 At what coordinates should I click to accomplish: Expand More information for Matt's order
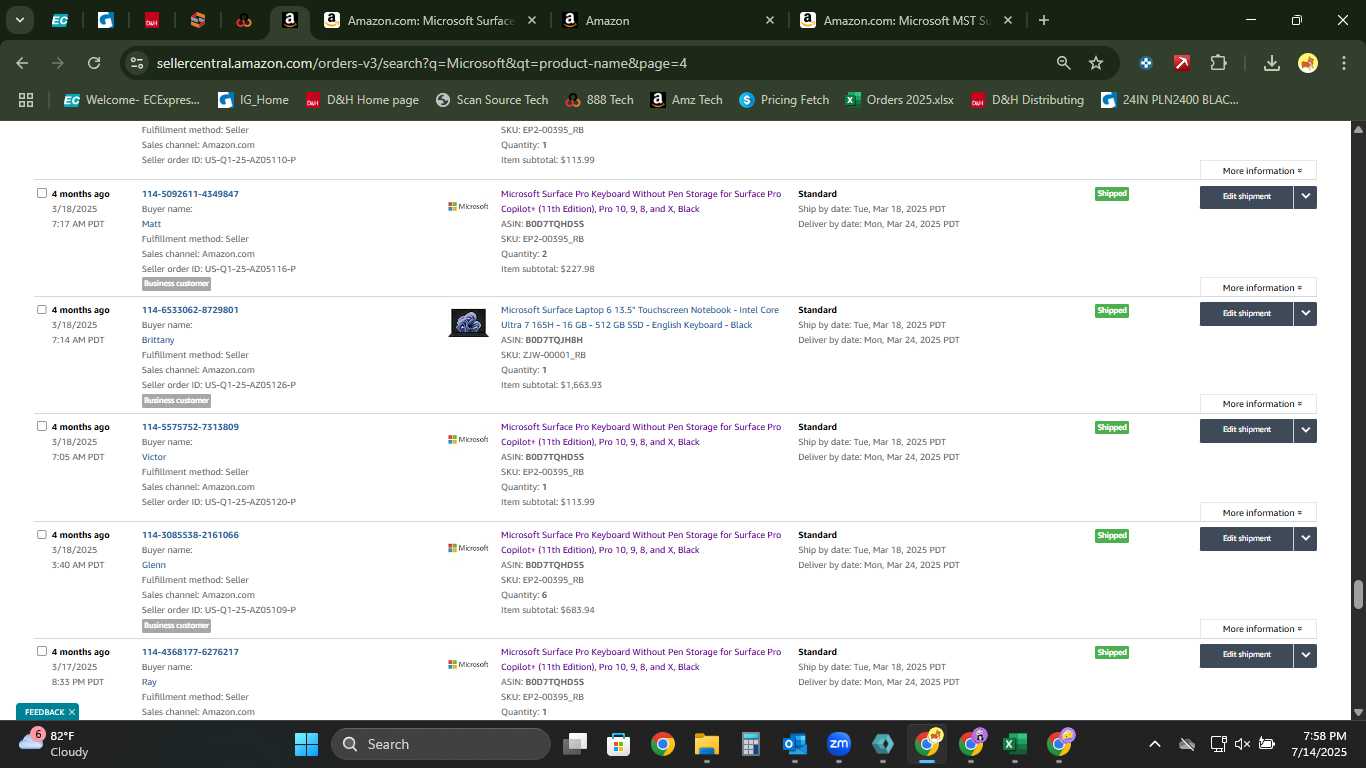pos(1258,288)
